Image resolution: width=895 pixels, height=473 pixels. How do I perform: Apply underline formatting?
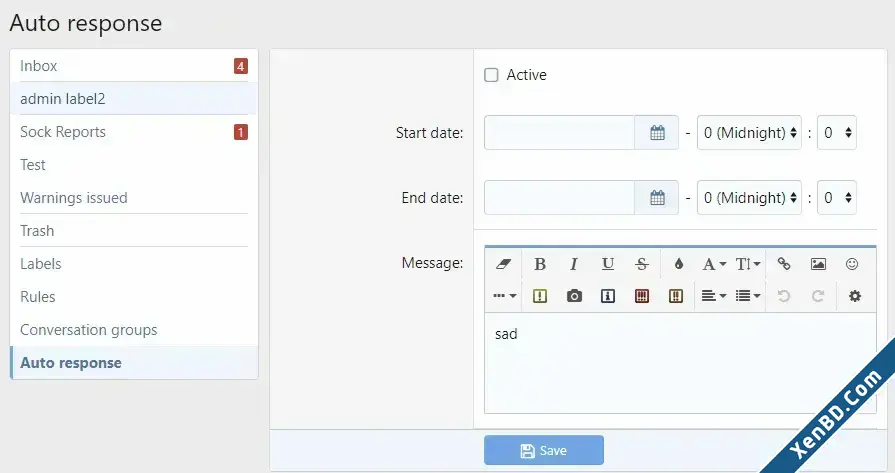point(608,264)
